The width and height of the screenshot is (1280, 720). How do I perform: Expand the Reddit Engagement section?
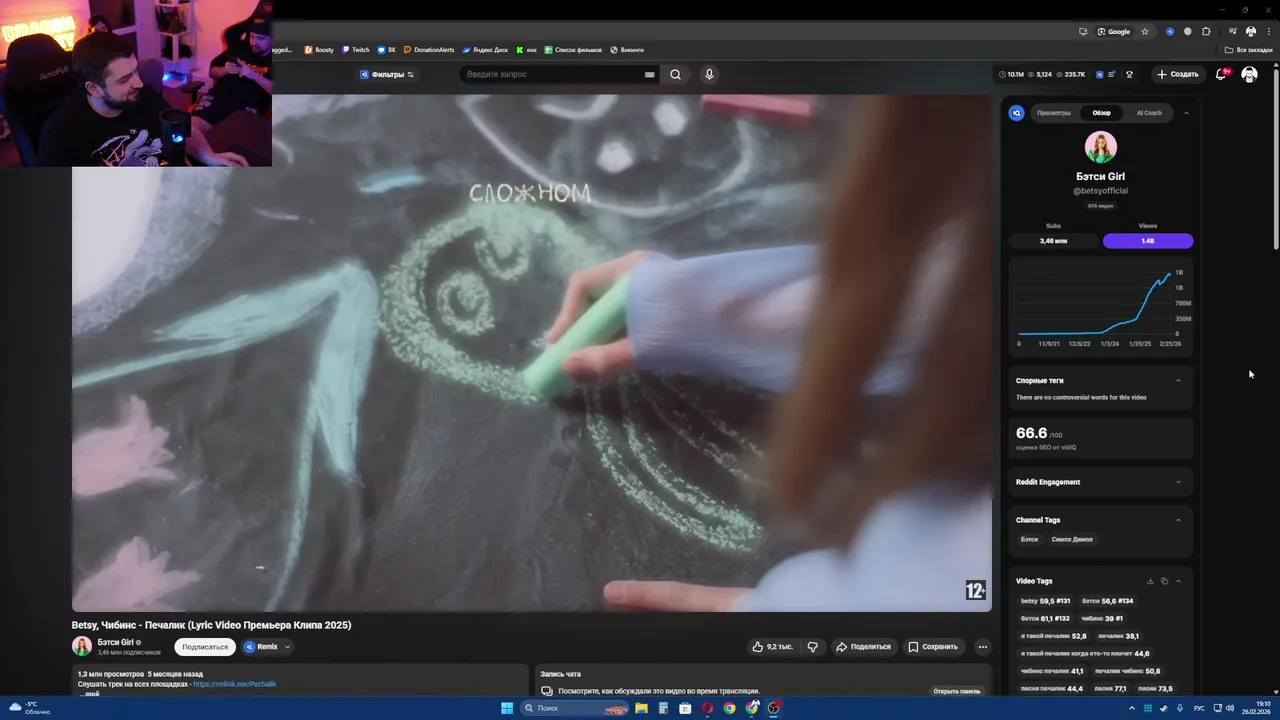tap(1178, 482)
